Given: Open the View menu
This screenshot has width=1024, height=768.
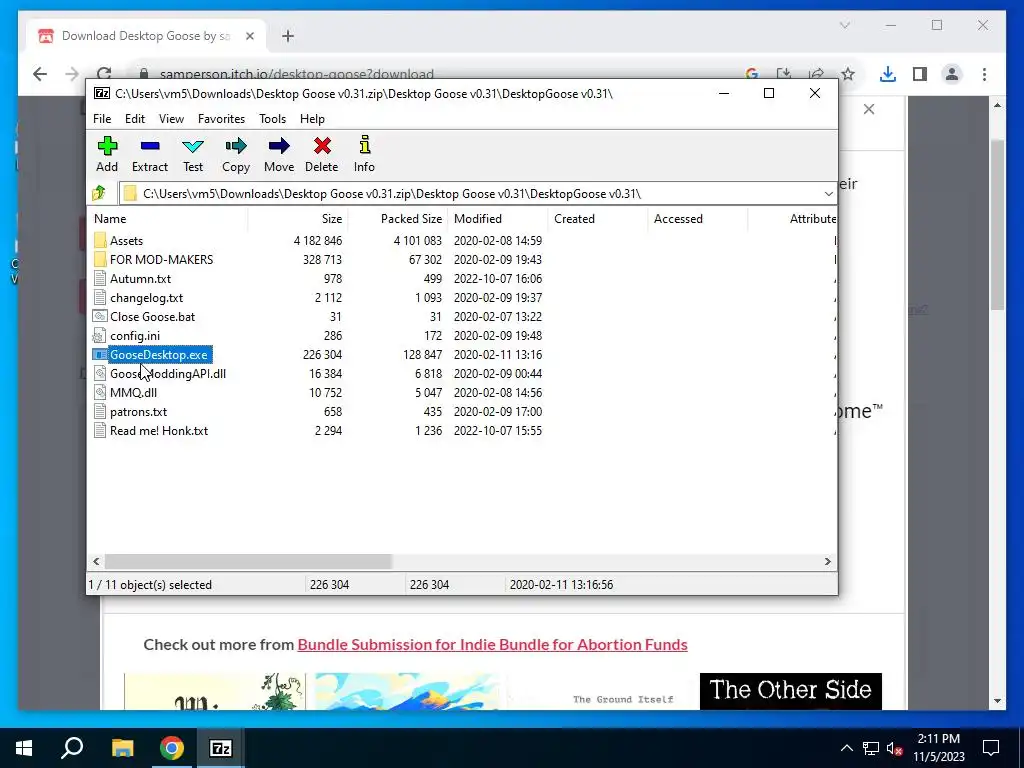Looking at the screenshot, I should [171, 119].
